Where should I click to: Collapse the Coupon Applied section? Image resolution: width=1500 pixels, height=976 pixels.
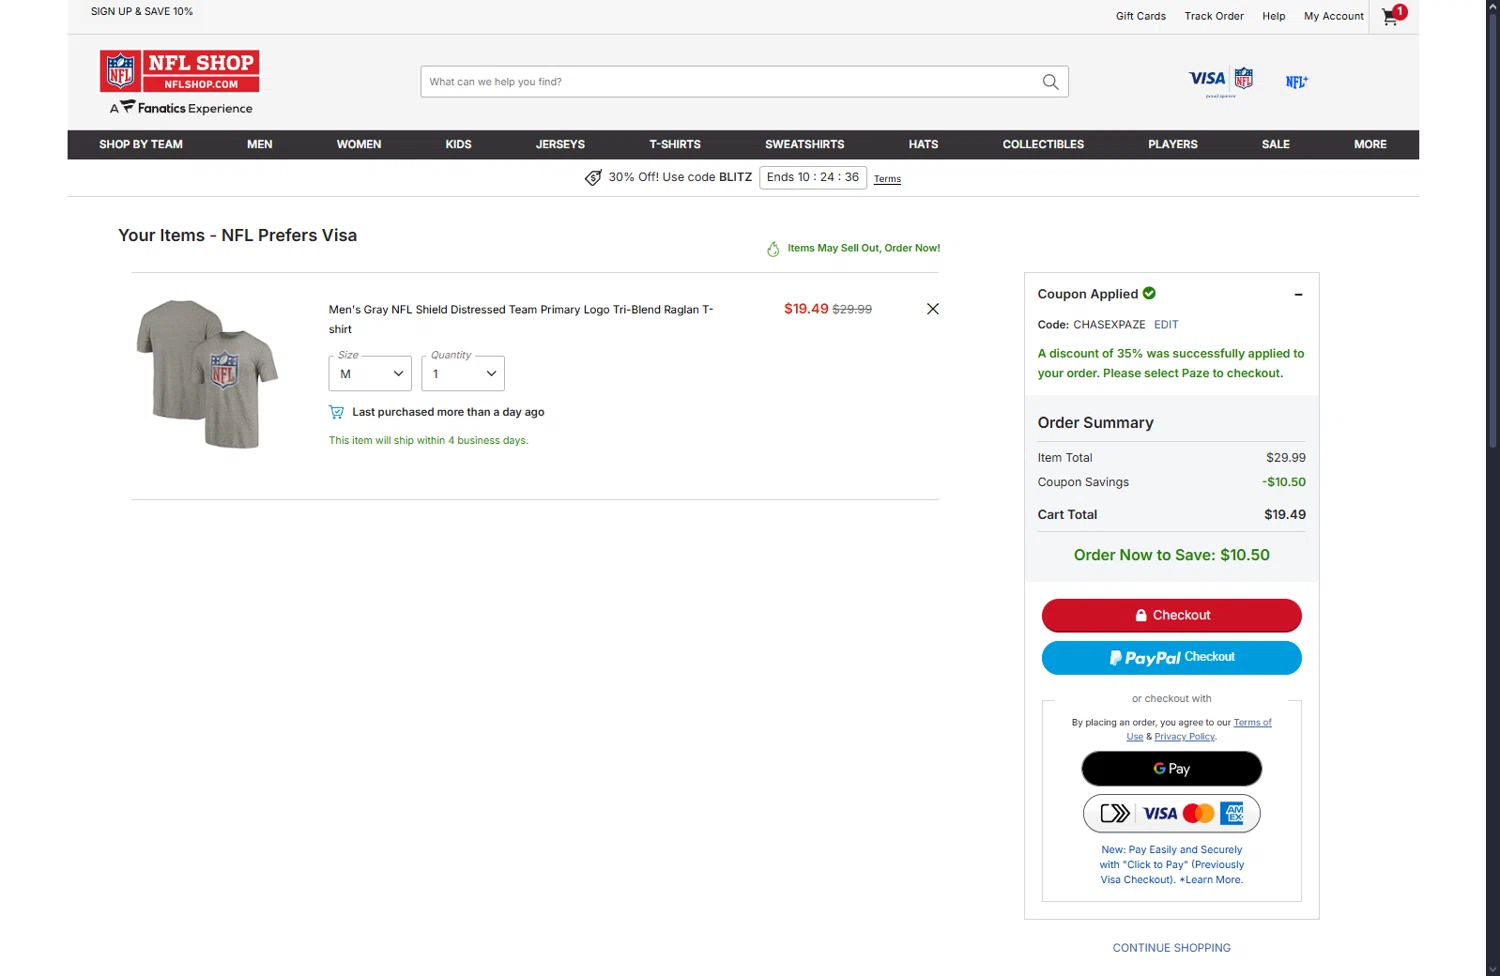1298,294
